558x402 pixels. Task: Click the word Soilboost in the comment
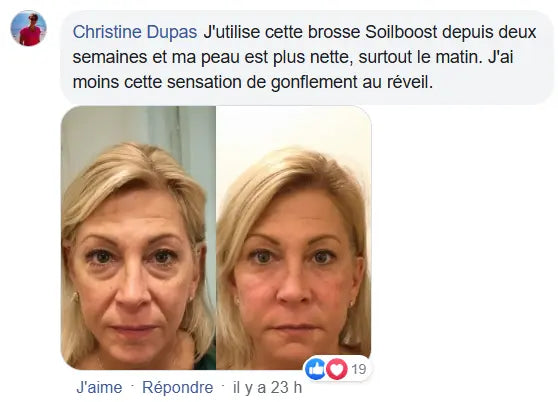tap(401, 32)
